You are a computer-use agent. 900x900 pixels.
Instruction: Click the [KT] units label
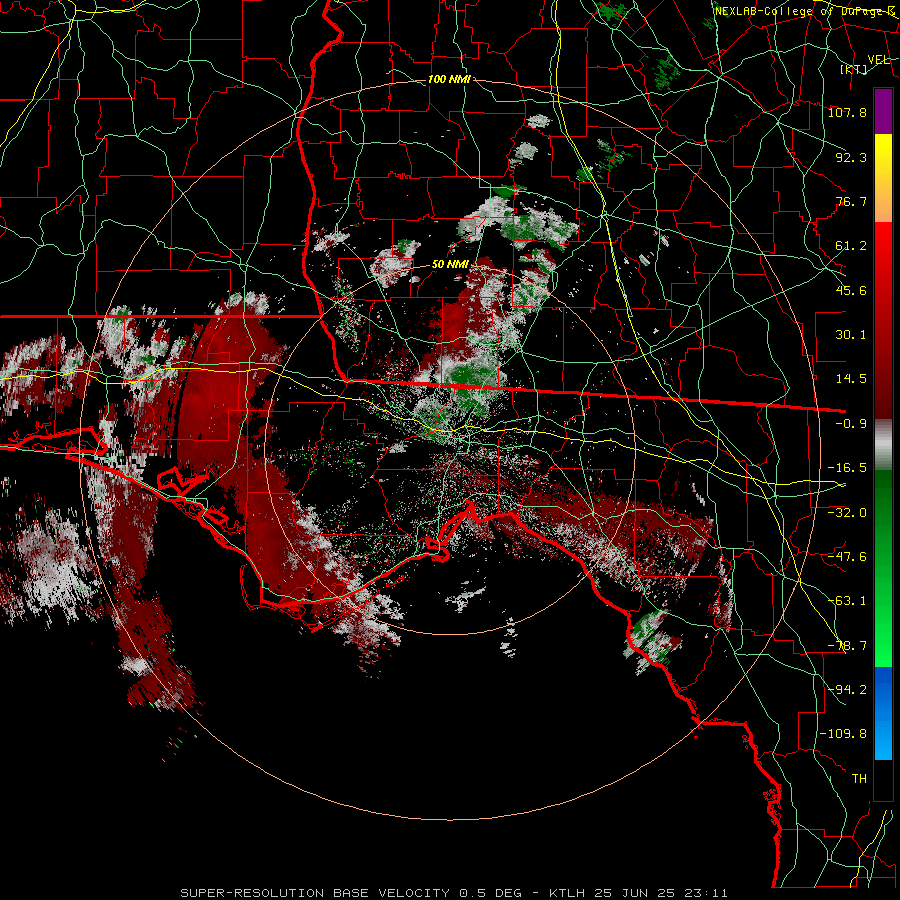[x=854, y=69]
